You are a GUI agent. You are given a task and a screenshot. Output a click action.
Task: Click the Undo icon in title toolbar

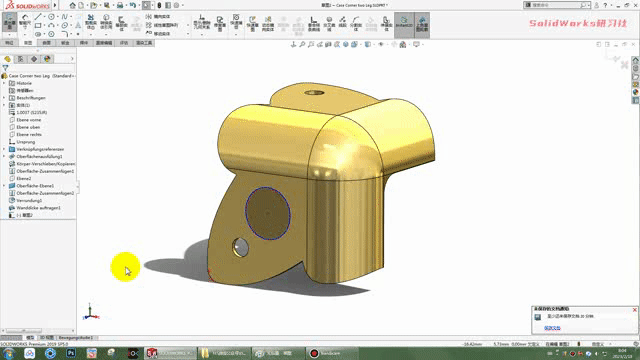point(132,5)
